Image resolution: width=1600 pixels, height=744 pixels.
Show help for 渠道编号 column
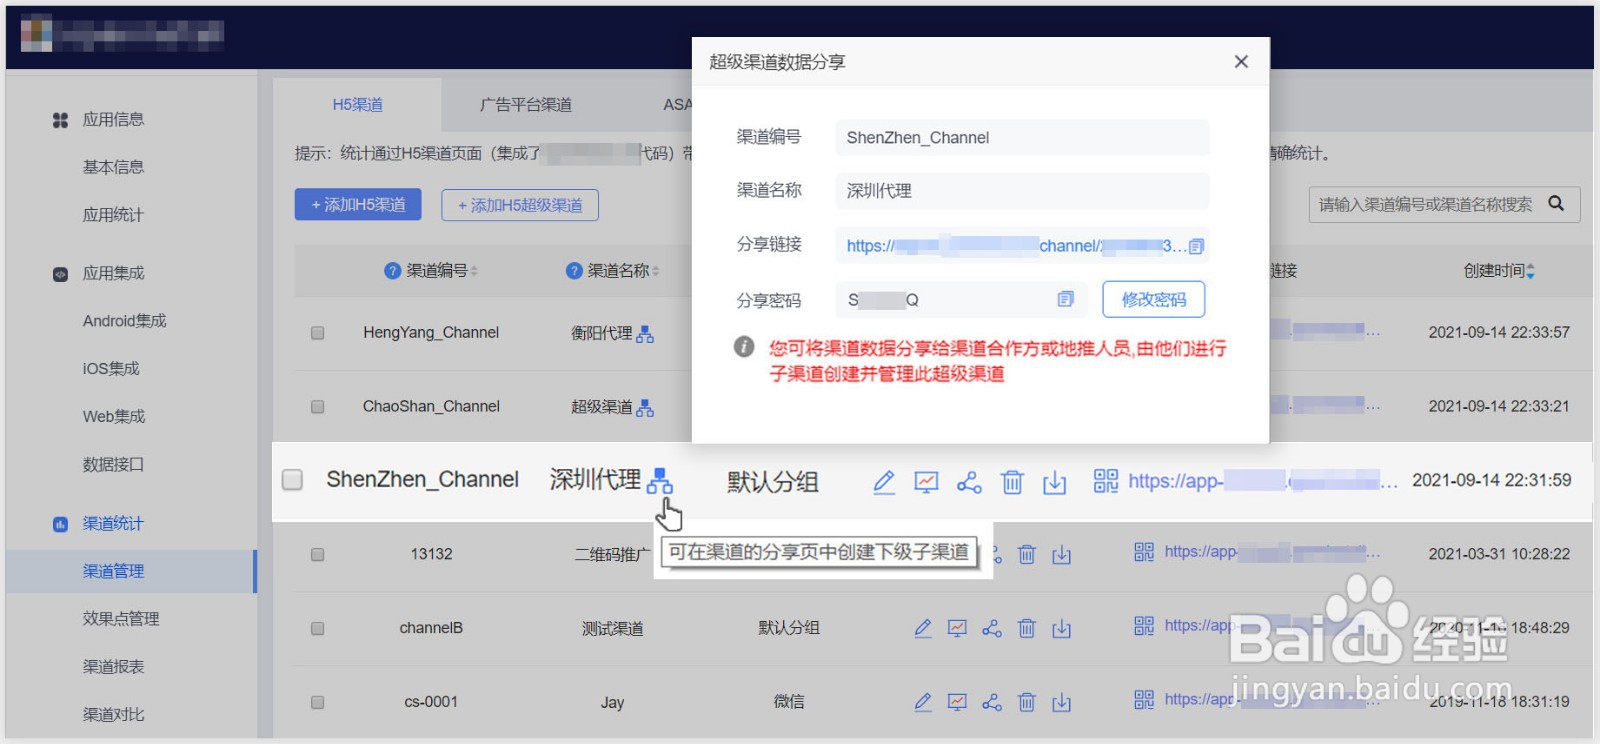[392, 271]
